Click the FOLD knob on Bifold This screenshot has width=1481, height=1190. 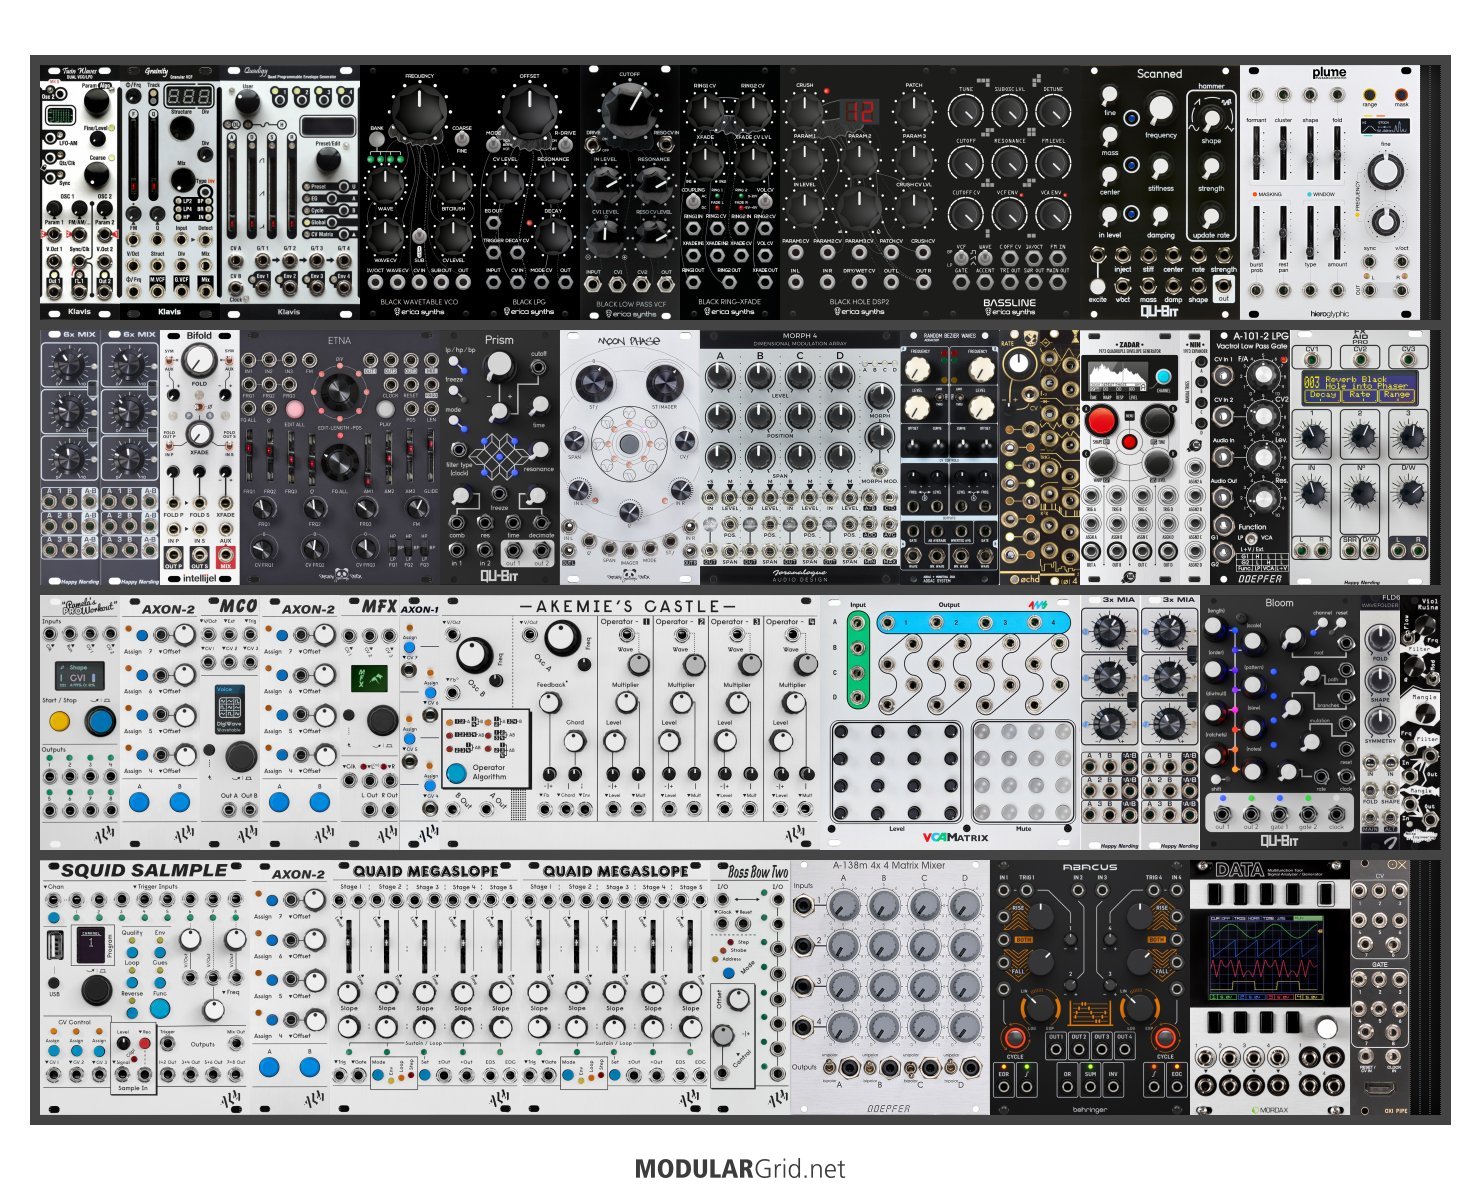(199, 361)
